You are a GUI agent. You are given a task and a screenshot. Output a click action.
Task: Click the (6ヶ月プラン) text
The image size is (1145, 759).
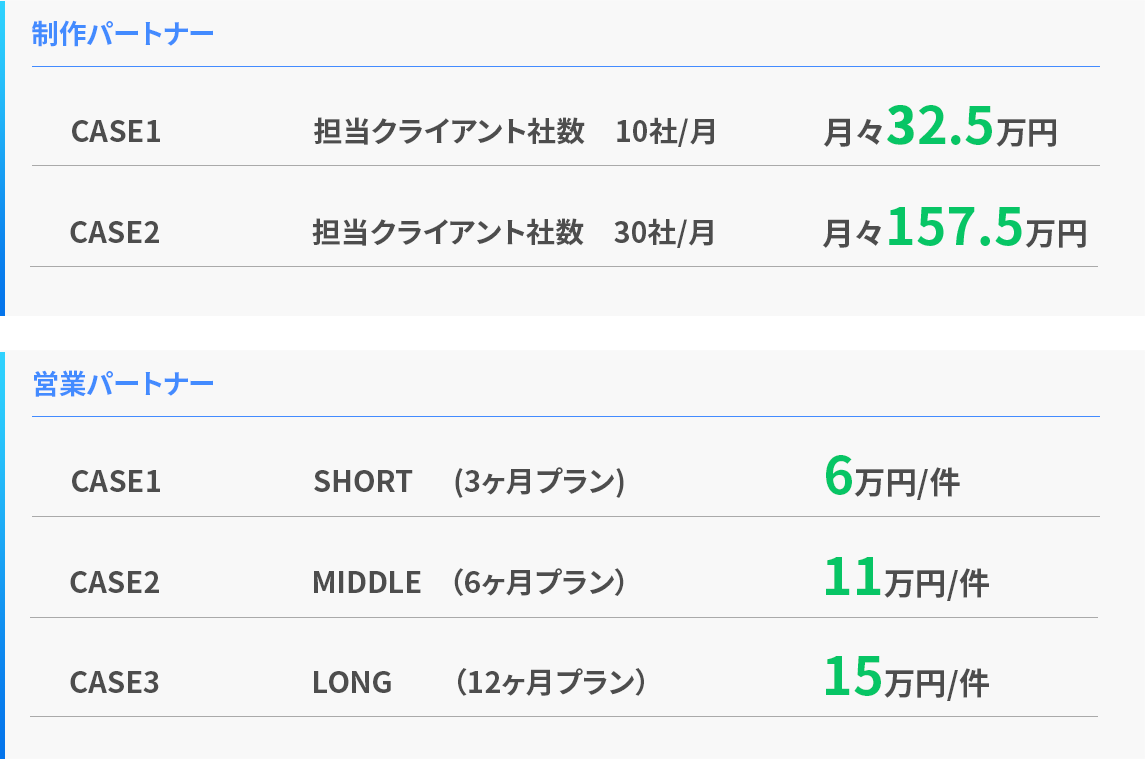(x=538, y=582)
